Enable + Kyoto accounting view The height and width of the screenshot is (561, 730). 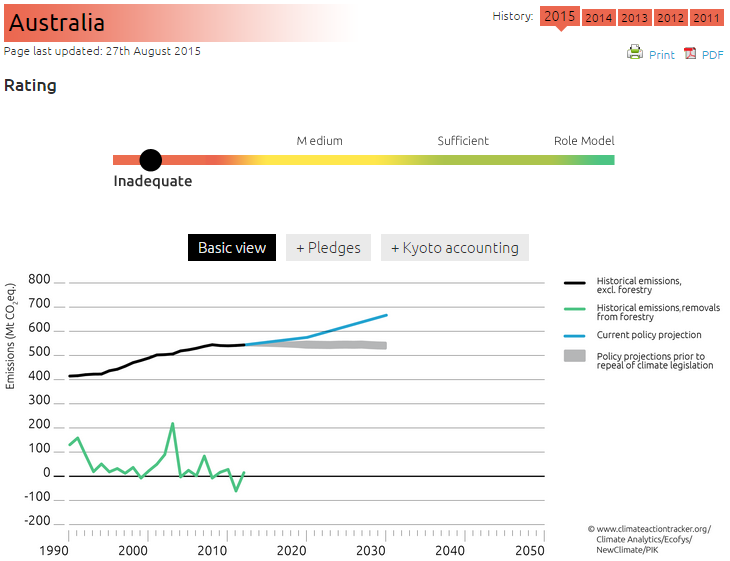pos(454,248)
